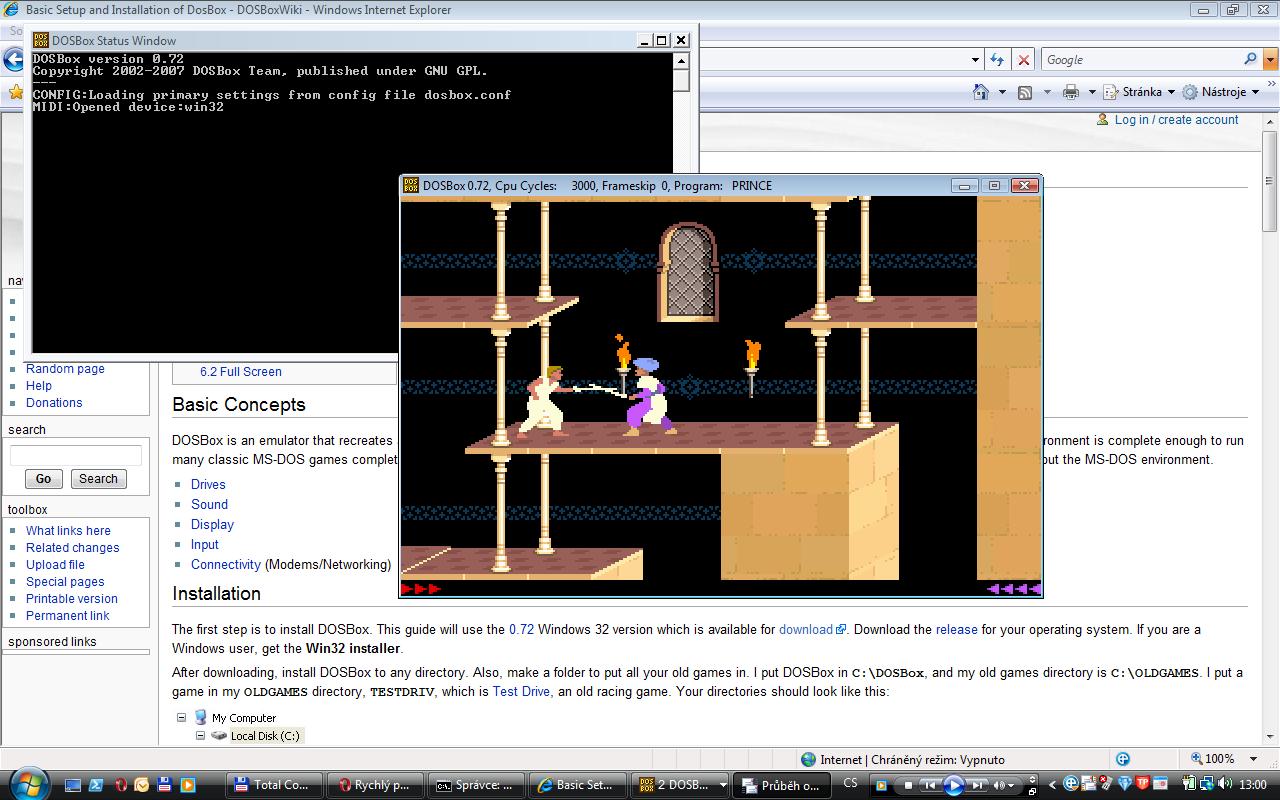Click the red stop loading icon
Screen dimensions: 1280x800
coord(1023,60)
